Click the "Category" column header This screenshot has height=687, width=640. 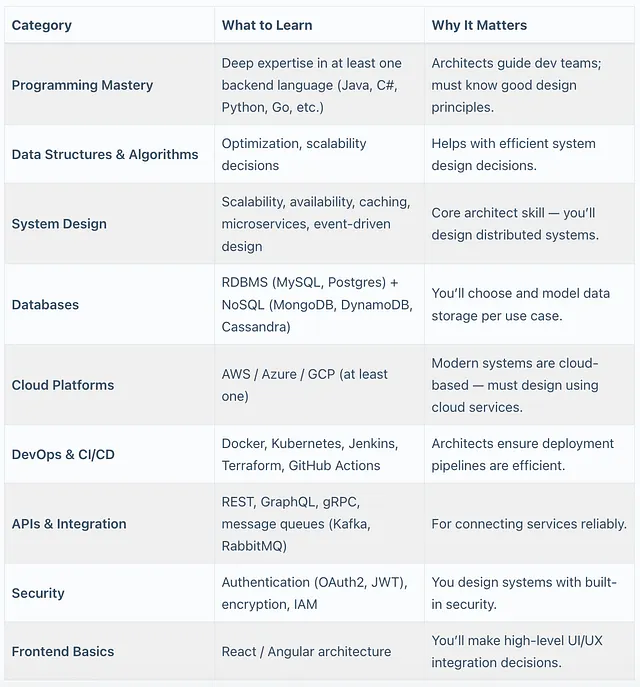[42, 25]
